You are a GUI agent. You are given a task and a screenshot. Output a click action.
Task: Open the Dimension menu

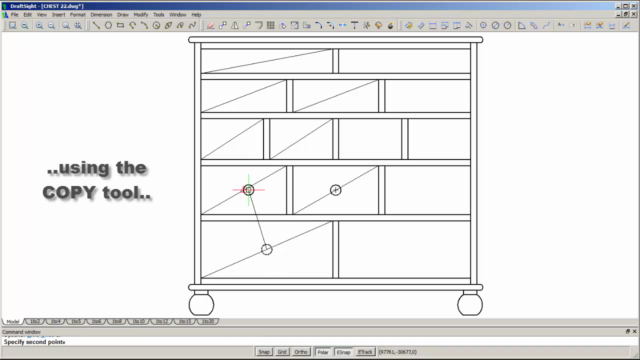[x=101, y=15]
